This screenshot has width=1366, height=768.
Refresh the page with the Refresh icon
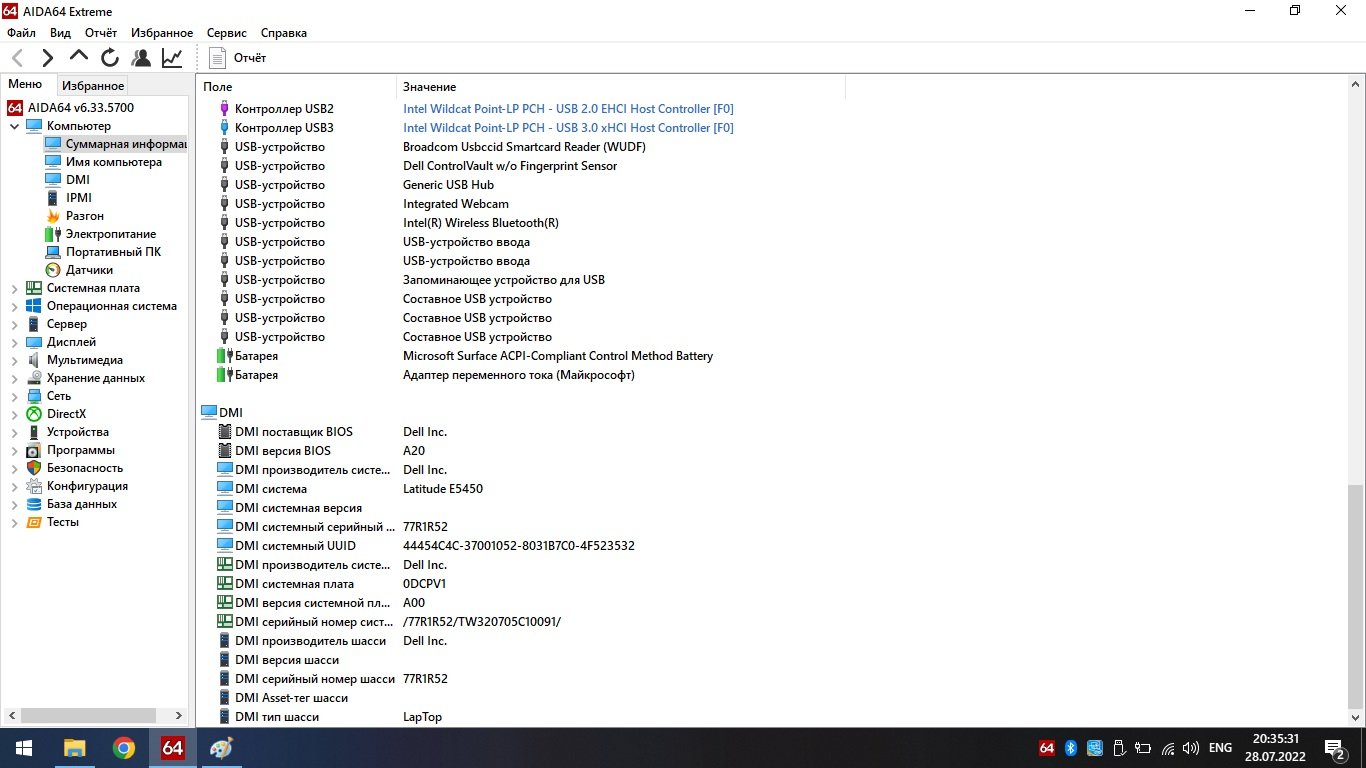pos(110,58)
